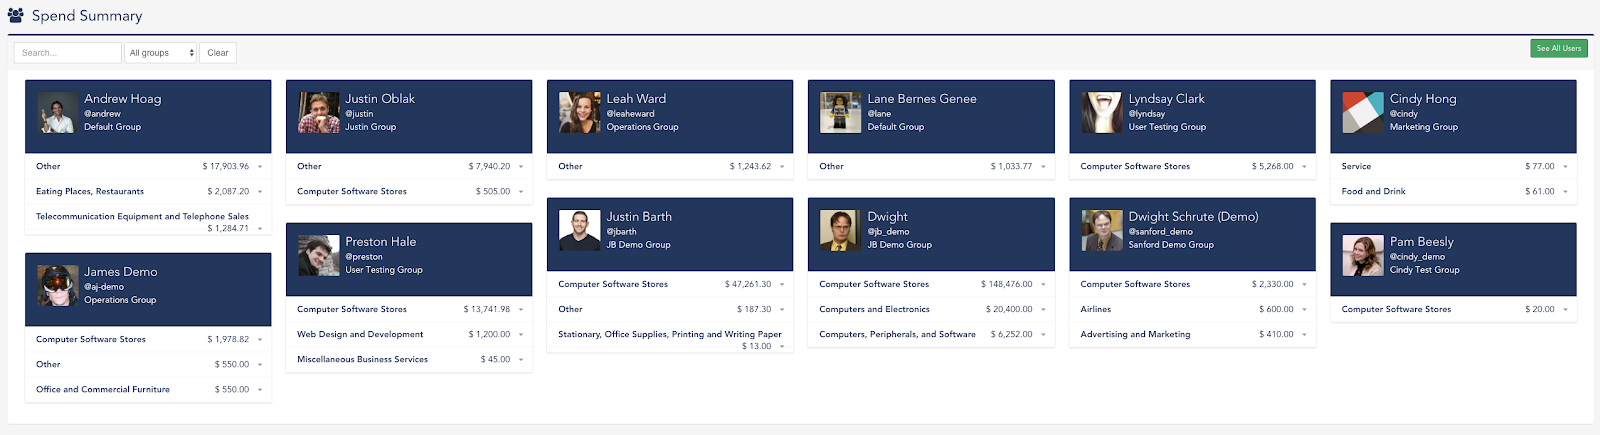Click the See All Users button
1600x435 pixels.
(x=1559, y=48)
